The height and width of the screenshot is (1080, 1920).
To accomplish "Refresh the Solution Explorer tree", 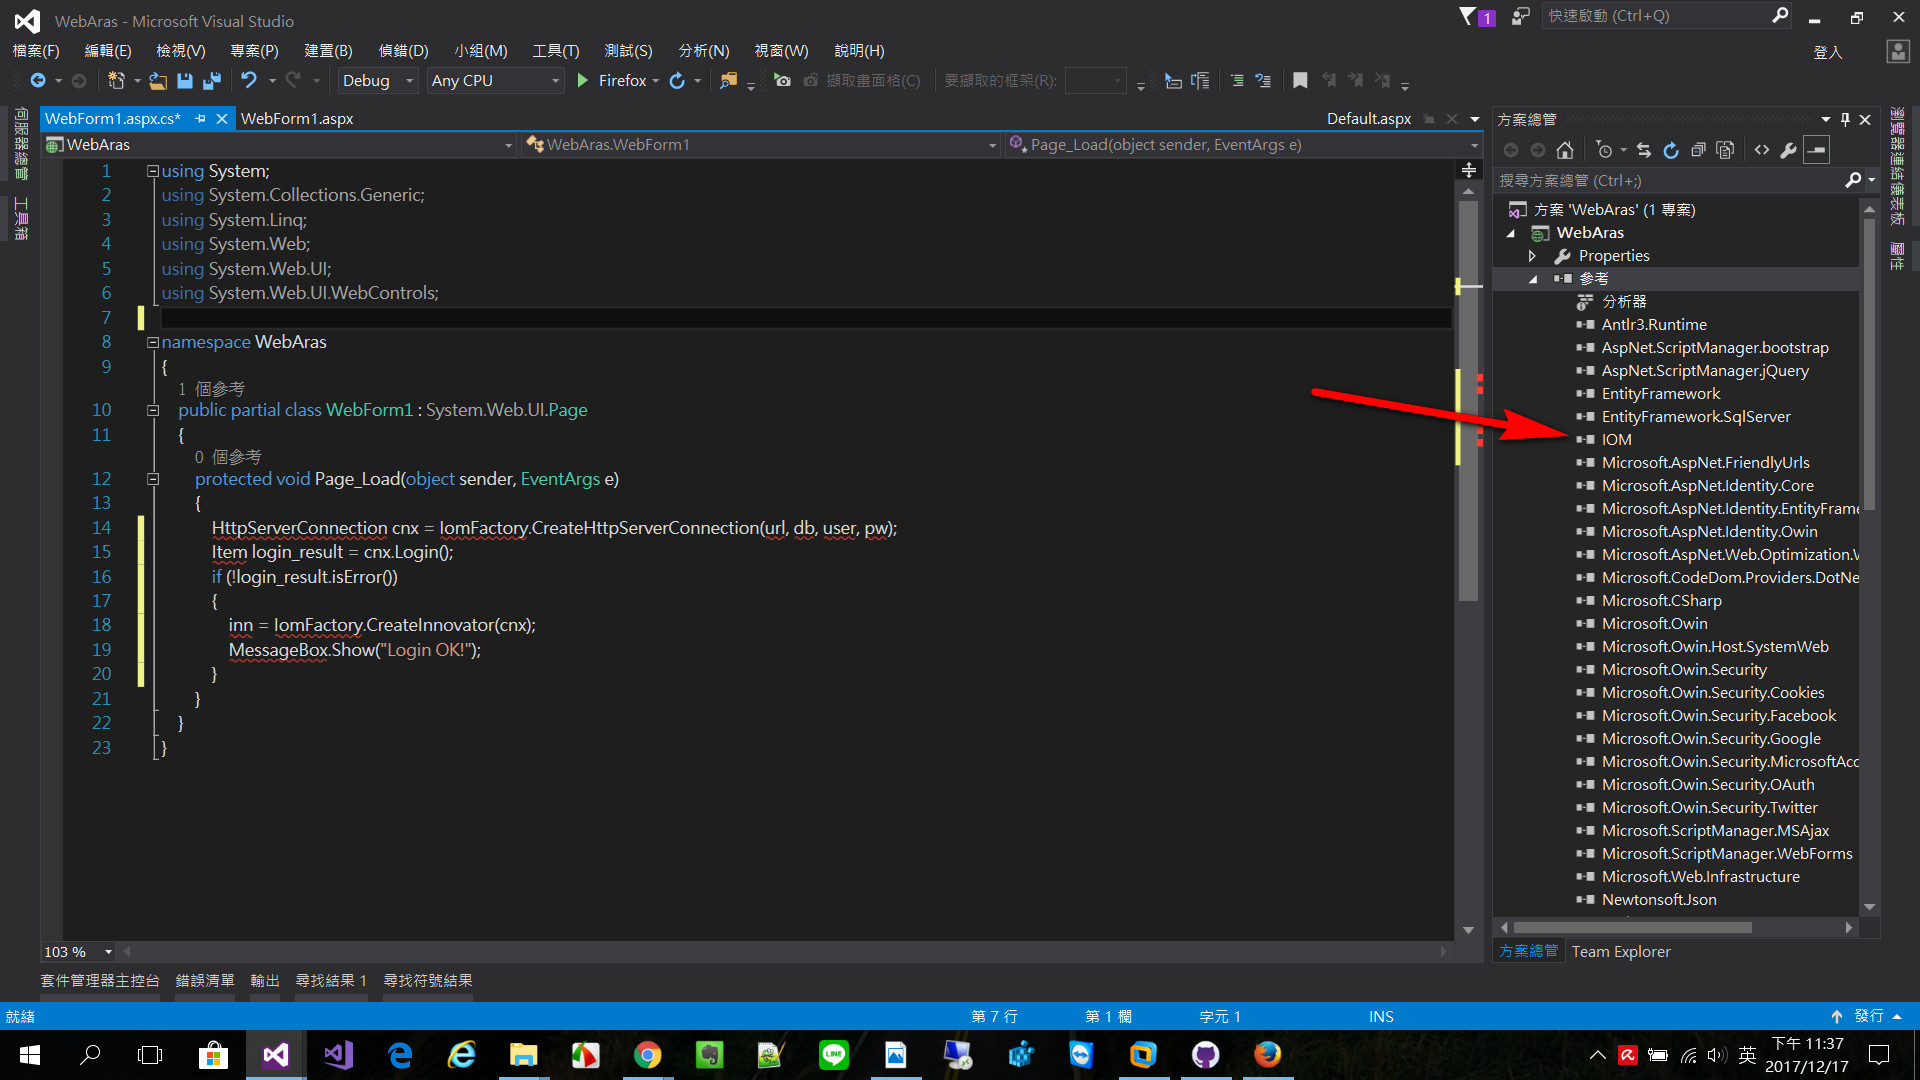I will coord(1671,150).
